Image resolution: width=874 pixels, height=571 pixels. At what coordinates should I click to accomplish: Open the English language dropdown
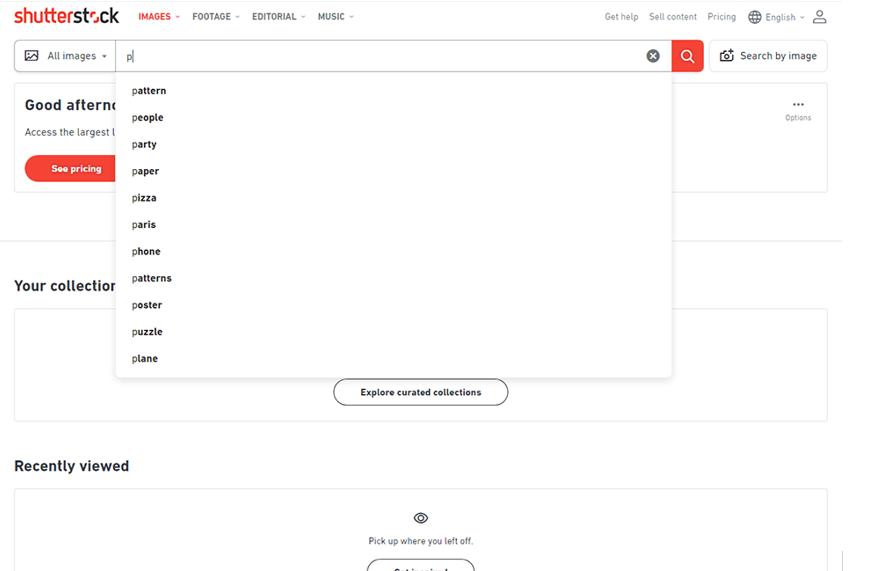click(x=776, y=17)
